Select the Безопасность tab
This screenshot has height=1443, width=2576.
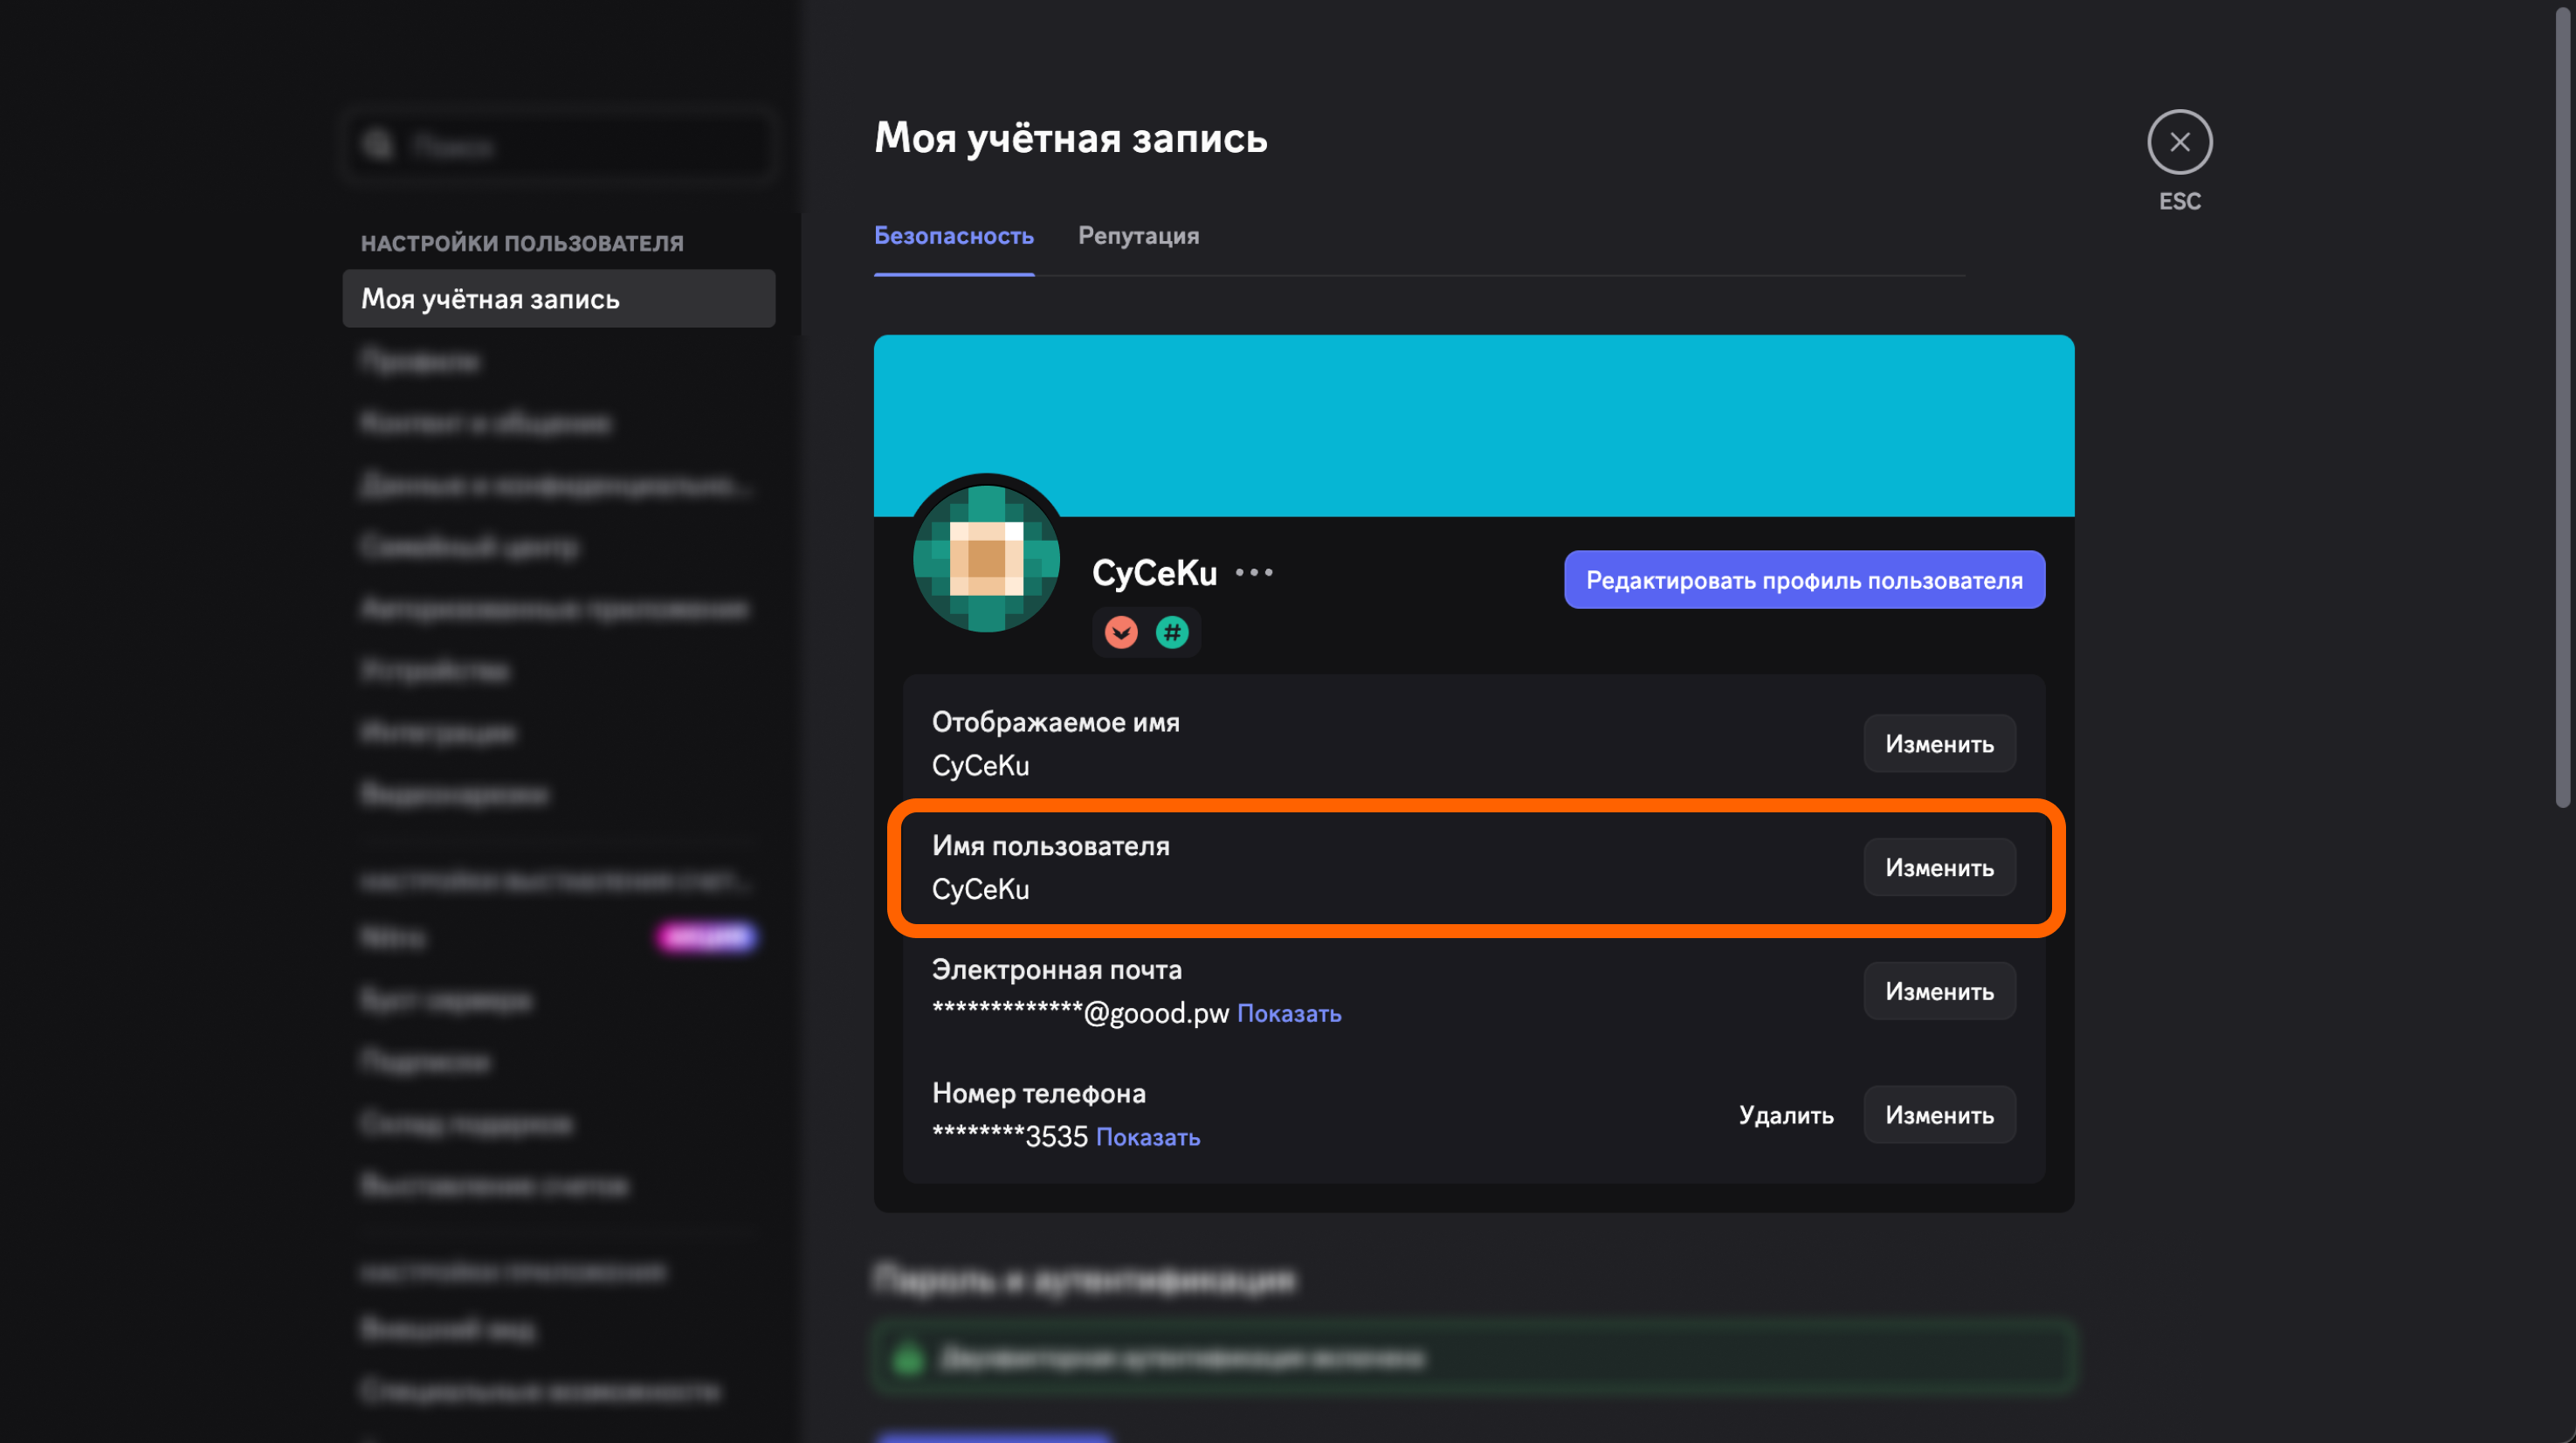(953, 236)
